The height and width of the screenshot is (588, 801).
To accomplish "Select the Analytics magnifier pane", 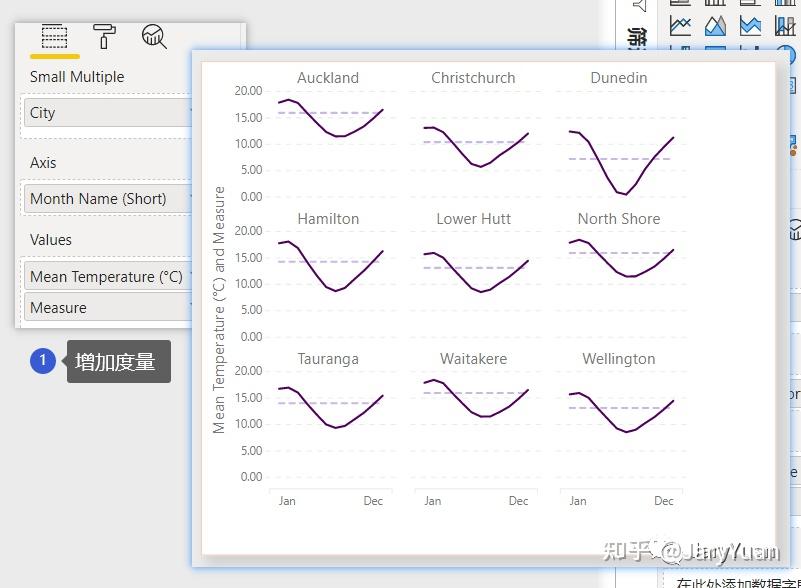I will [152, 37].
